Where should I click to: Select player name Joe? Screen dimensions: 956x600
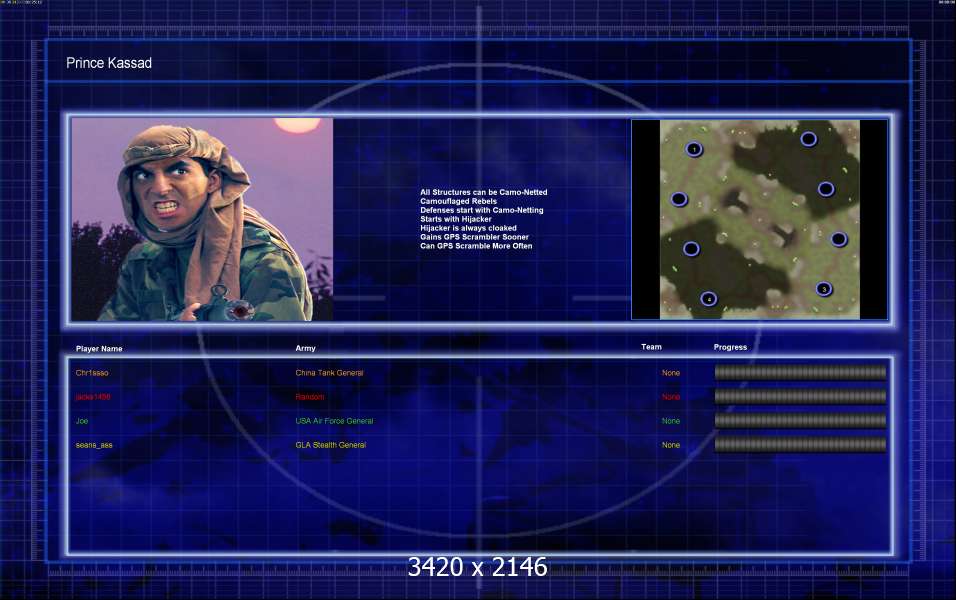(x=82, y=421)
